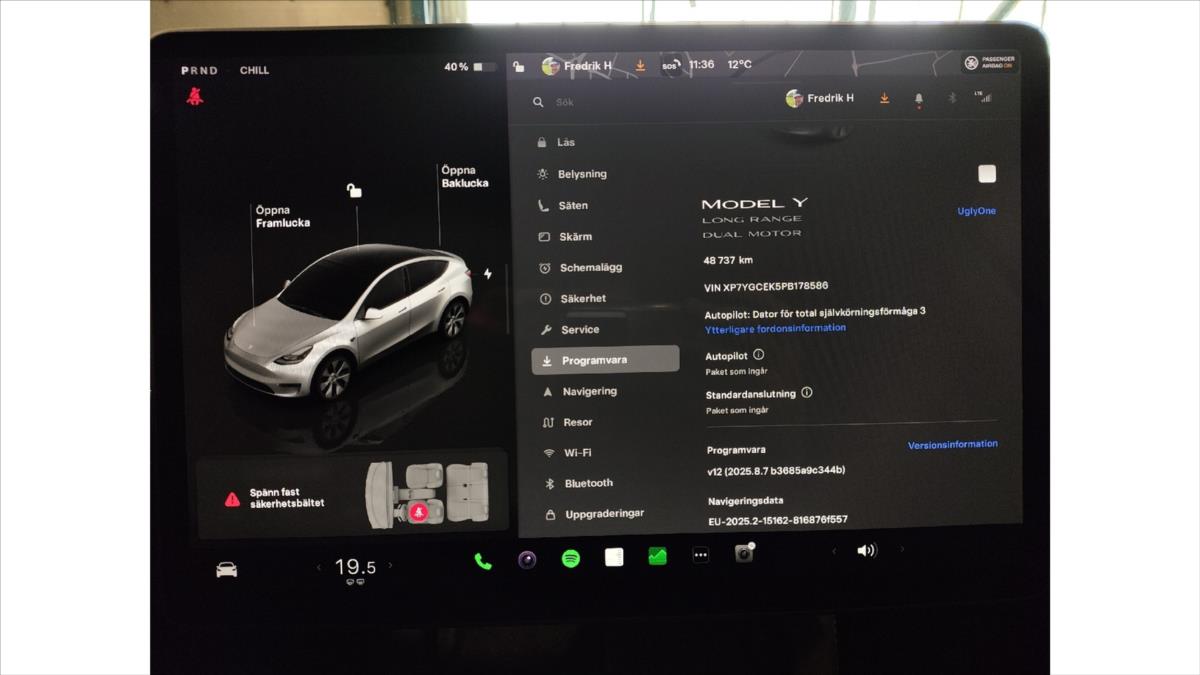
Task: Tap the magnifier search icon
Action: 538,102
